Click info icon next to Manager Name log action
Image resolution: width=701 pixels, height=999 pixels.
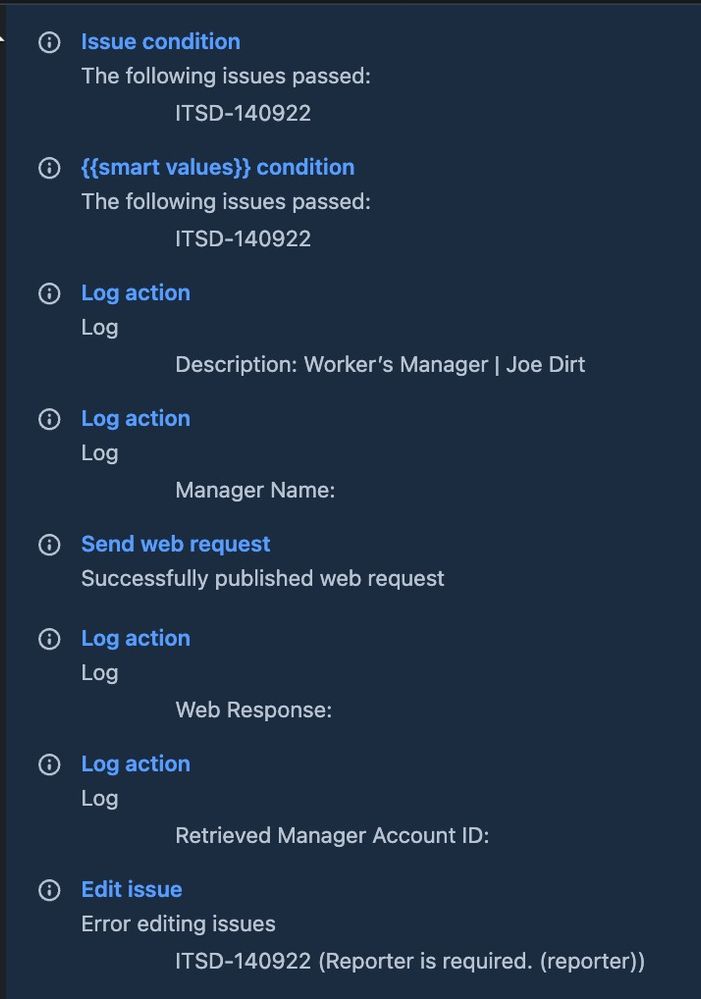pyautogui.click(x=49, y=419)
